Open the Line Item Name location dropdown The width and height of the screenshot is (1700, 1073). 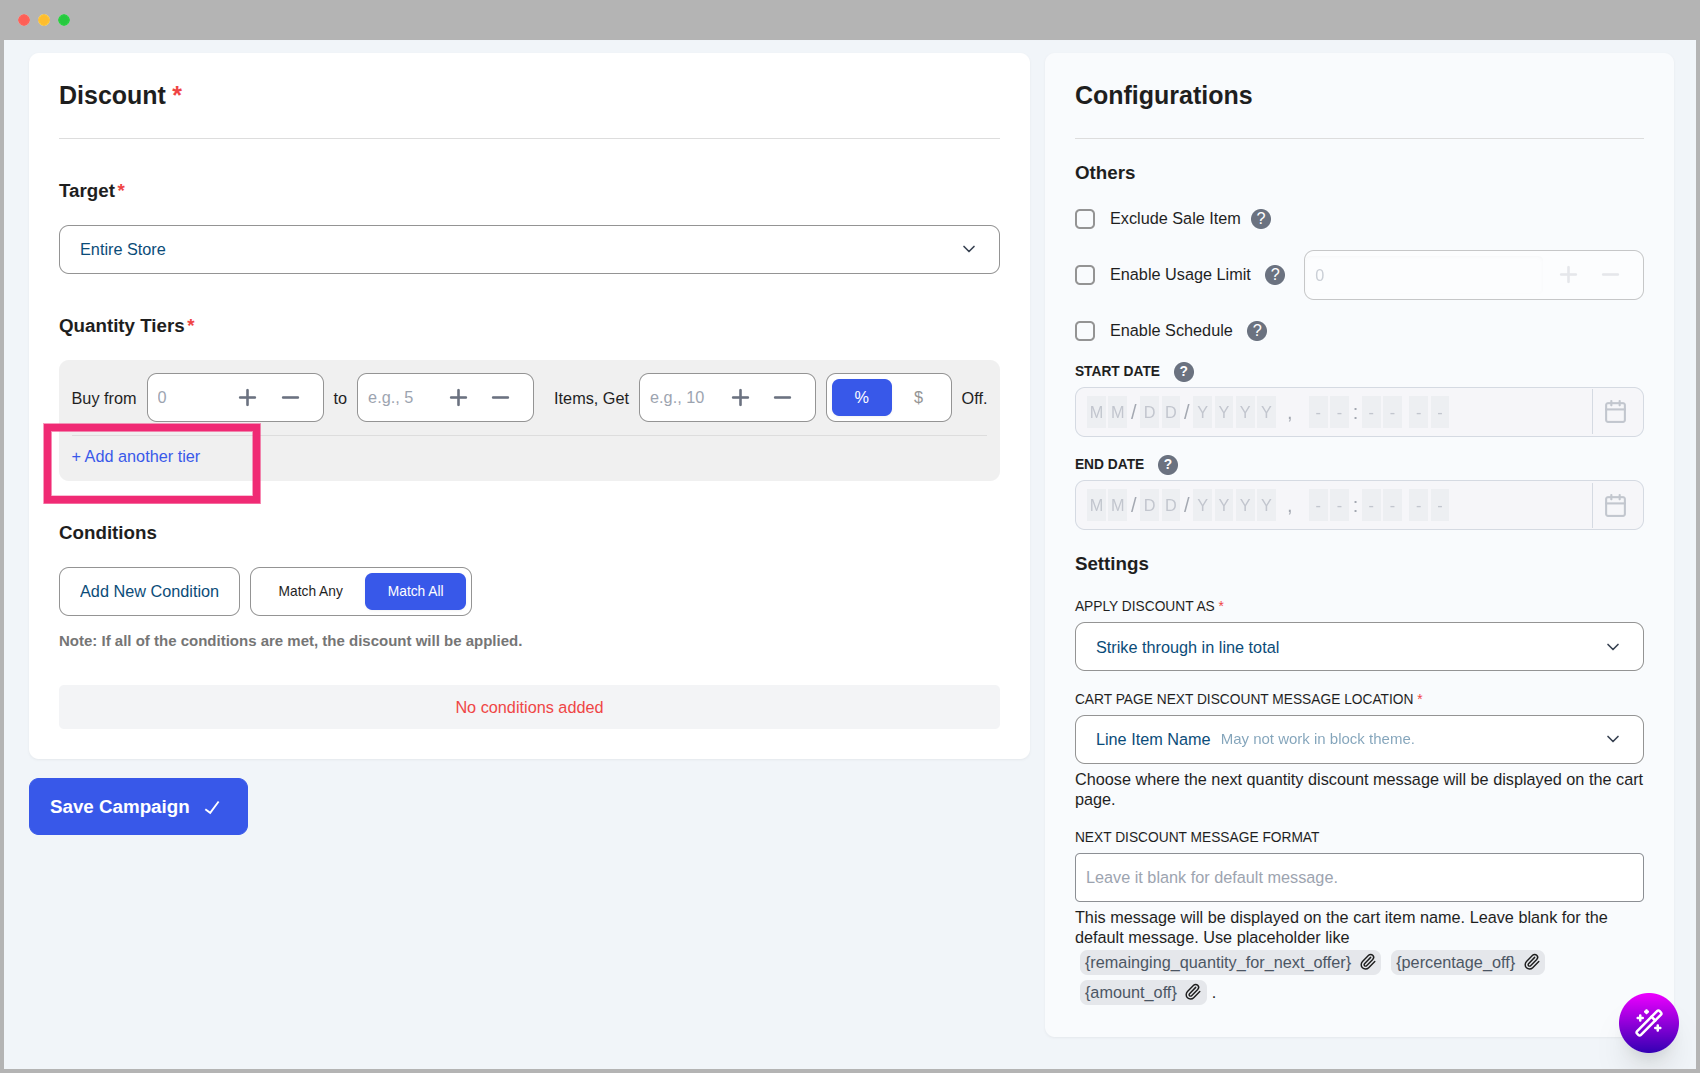pyautogui.click(x=1358, y=740)
